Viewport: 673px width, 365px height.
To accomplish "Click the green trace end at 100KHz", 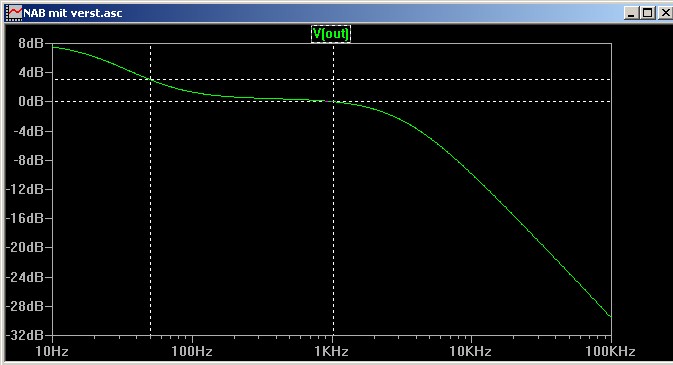I will click(610, 316).
